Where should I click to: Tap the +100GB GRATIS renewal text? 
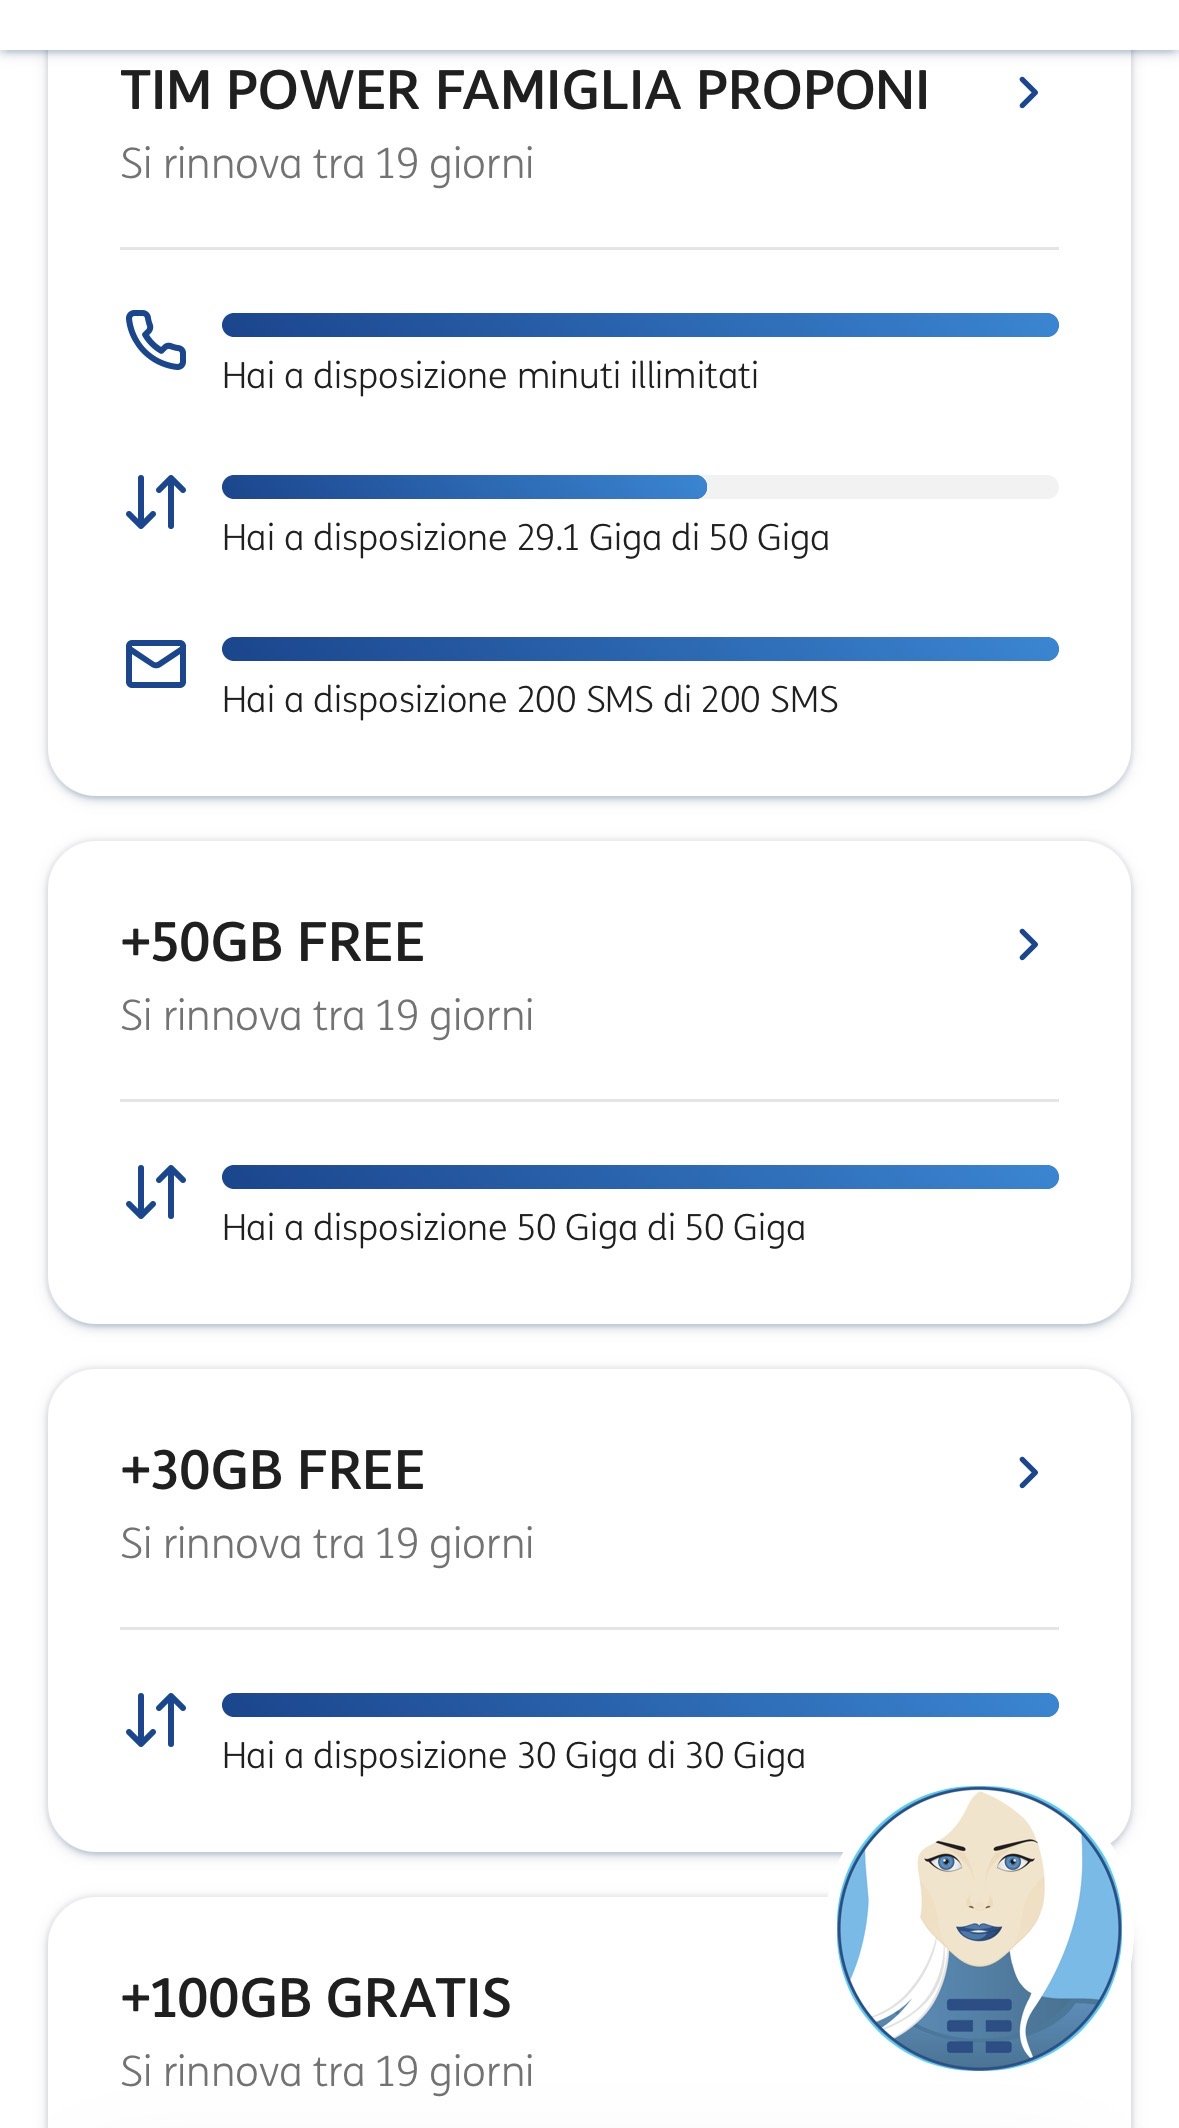[327, 2072]
